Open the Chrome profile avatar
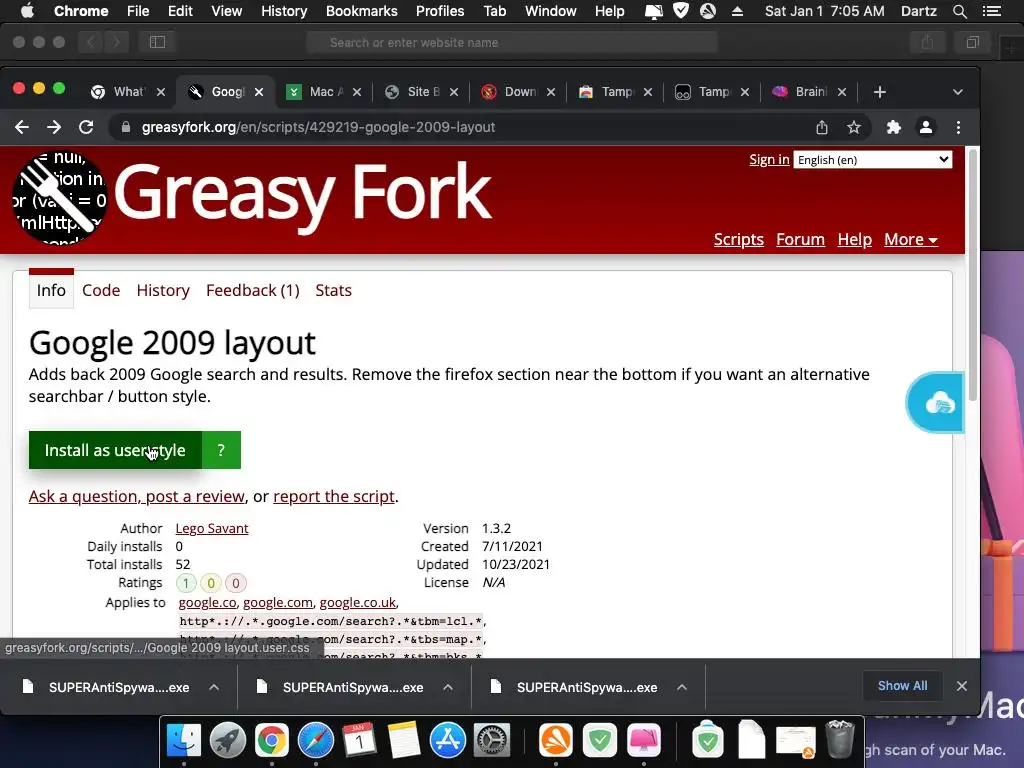The image size is (1024, 768). (925, 127)
